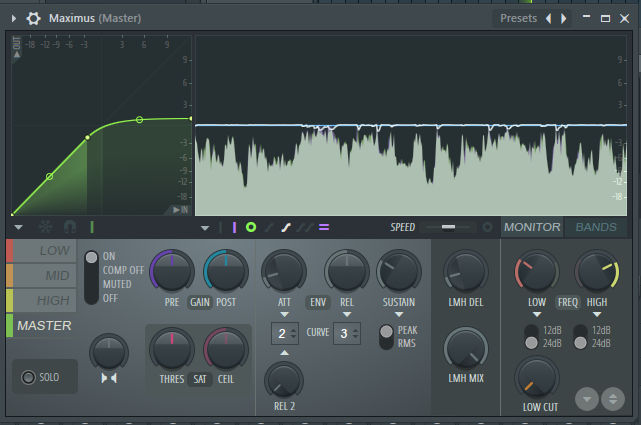The height and width of the screenshot is (425, 641).
Task: Toggle the freeze snowflake icon
Action: (x=45, y=226)
